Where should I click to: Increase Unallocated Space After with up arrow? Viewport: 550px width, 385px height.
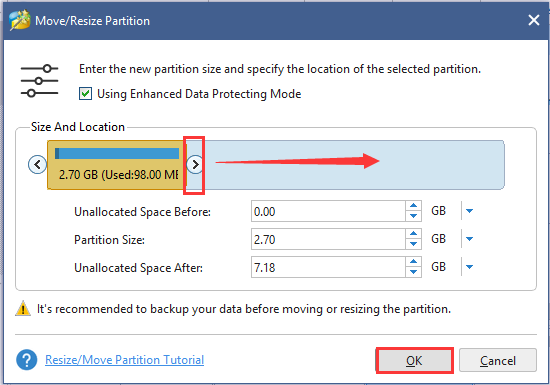(x=413, y=262)
